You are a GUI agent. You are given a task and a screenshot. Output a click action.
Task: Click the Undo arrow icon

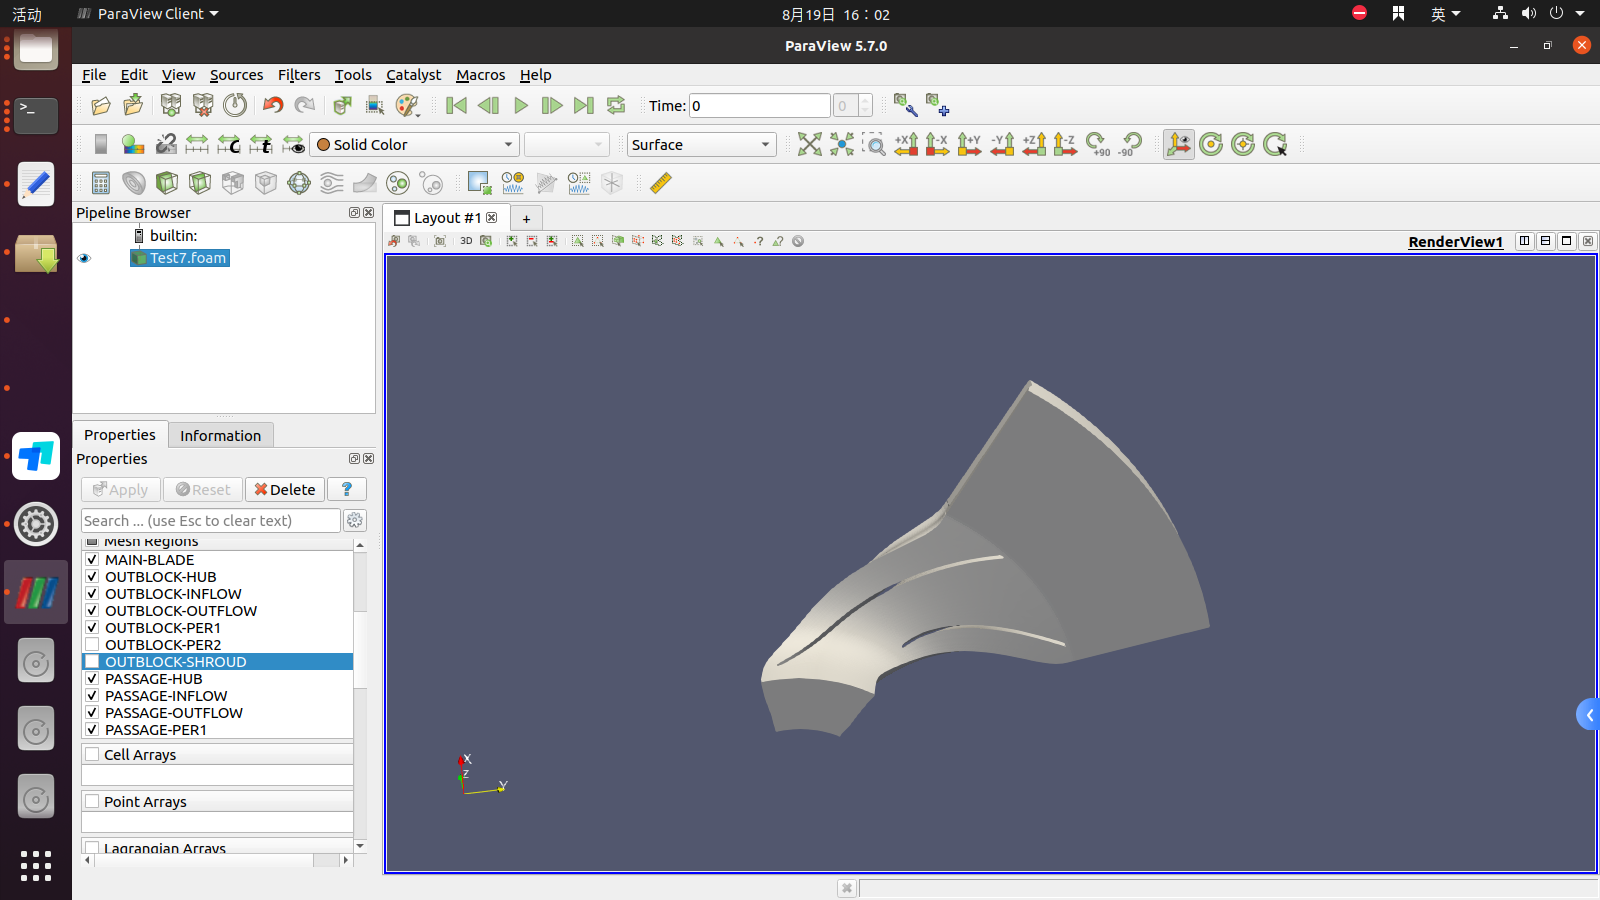[273, 106]
